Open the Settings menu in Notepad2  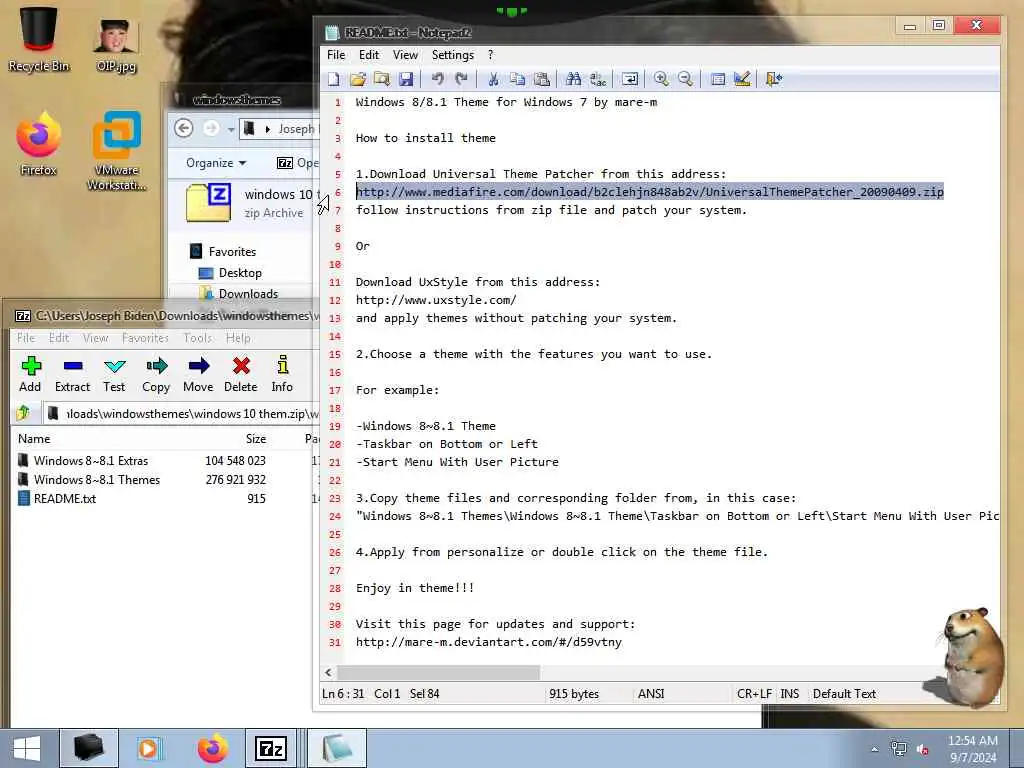tap(453, 55)
